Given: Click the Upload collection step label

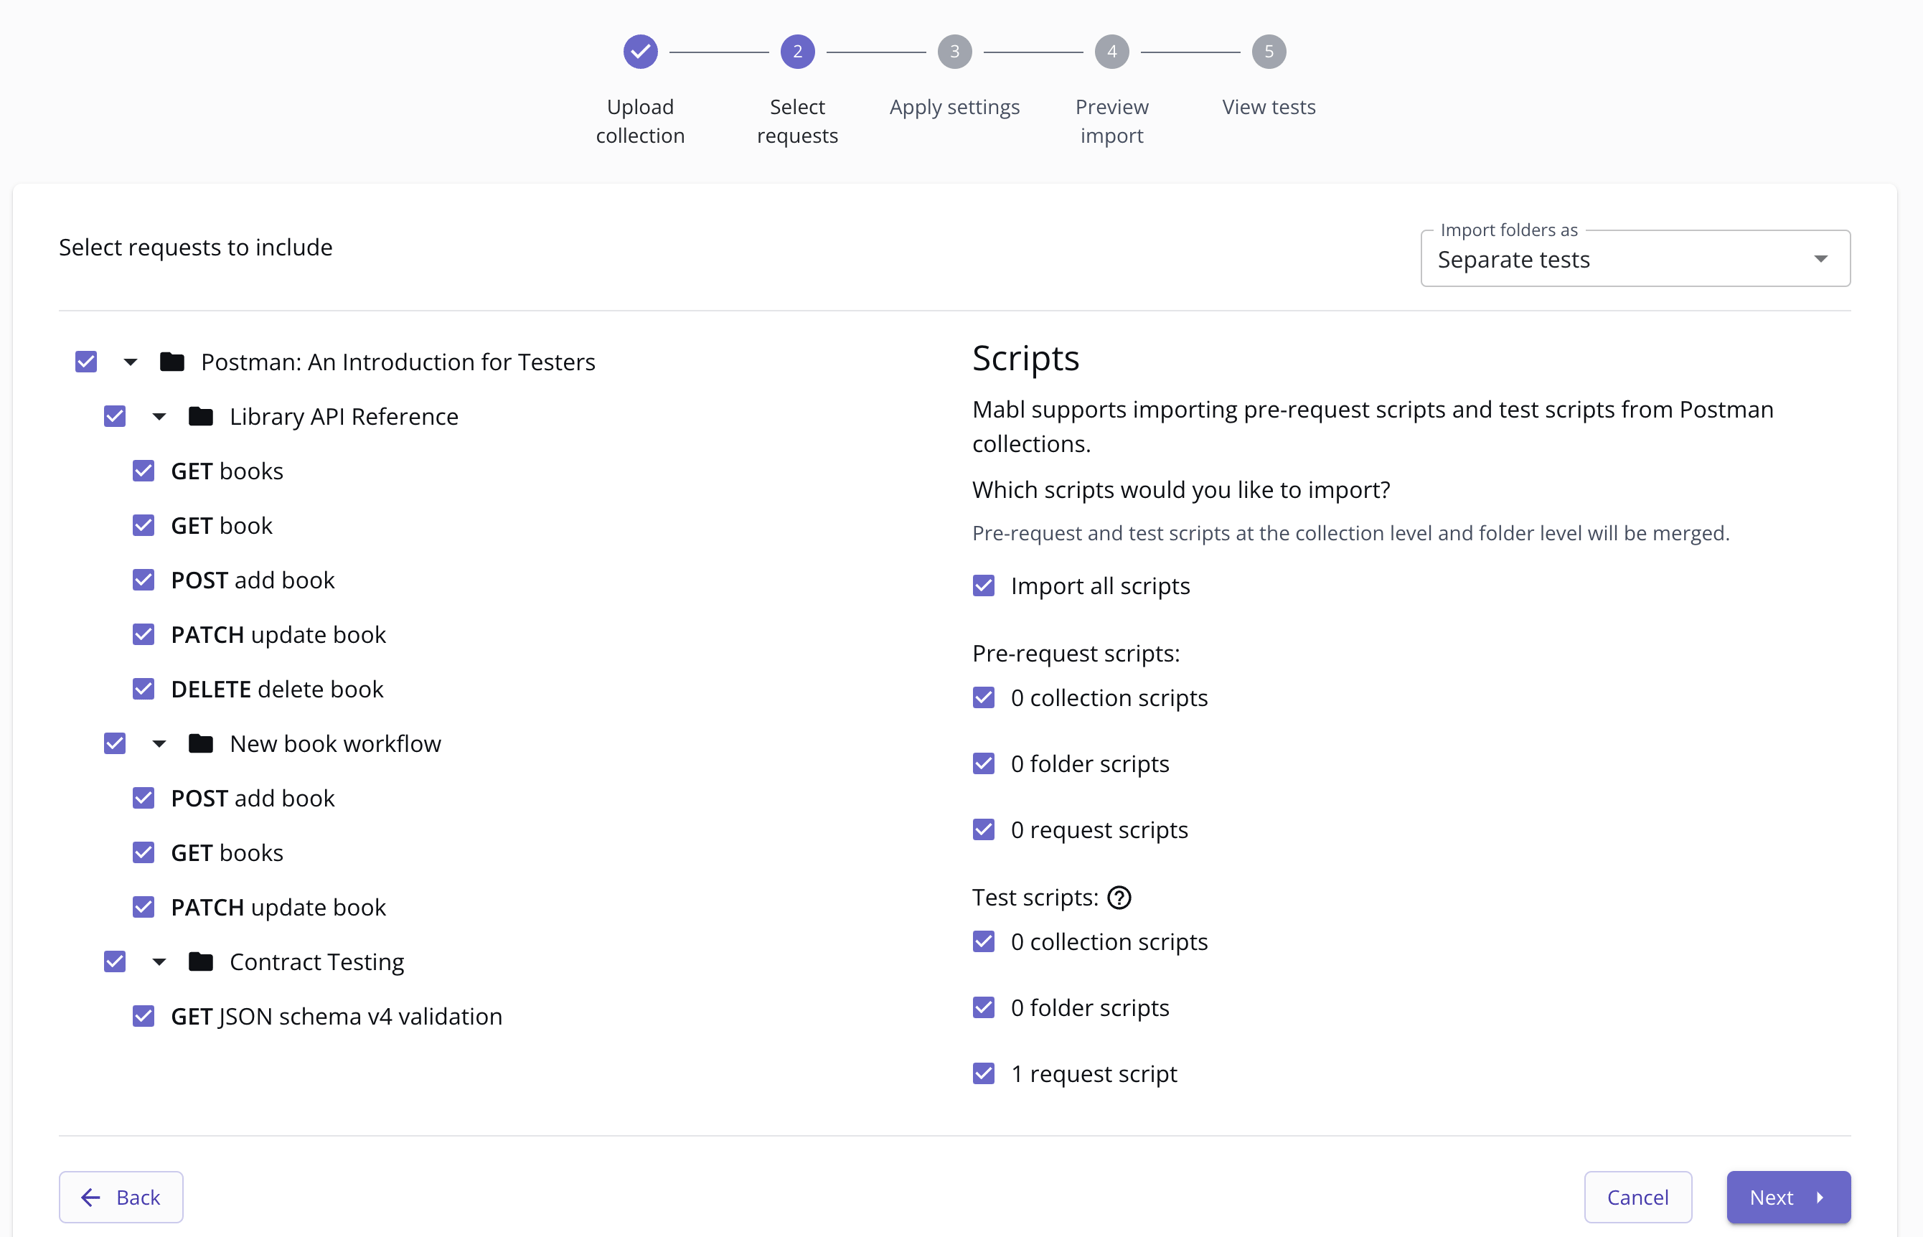Looking at the screenshot, I should pos(640,121).
